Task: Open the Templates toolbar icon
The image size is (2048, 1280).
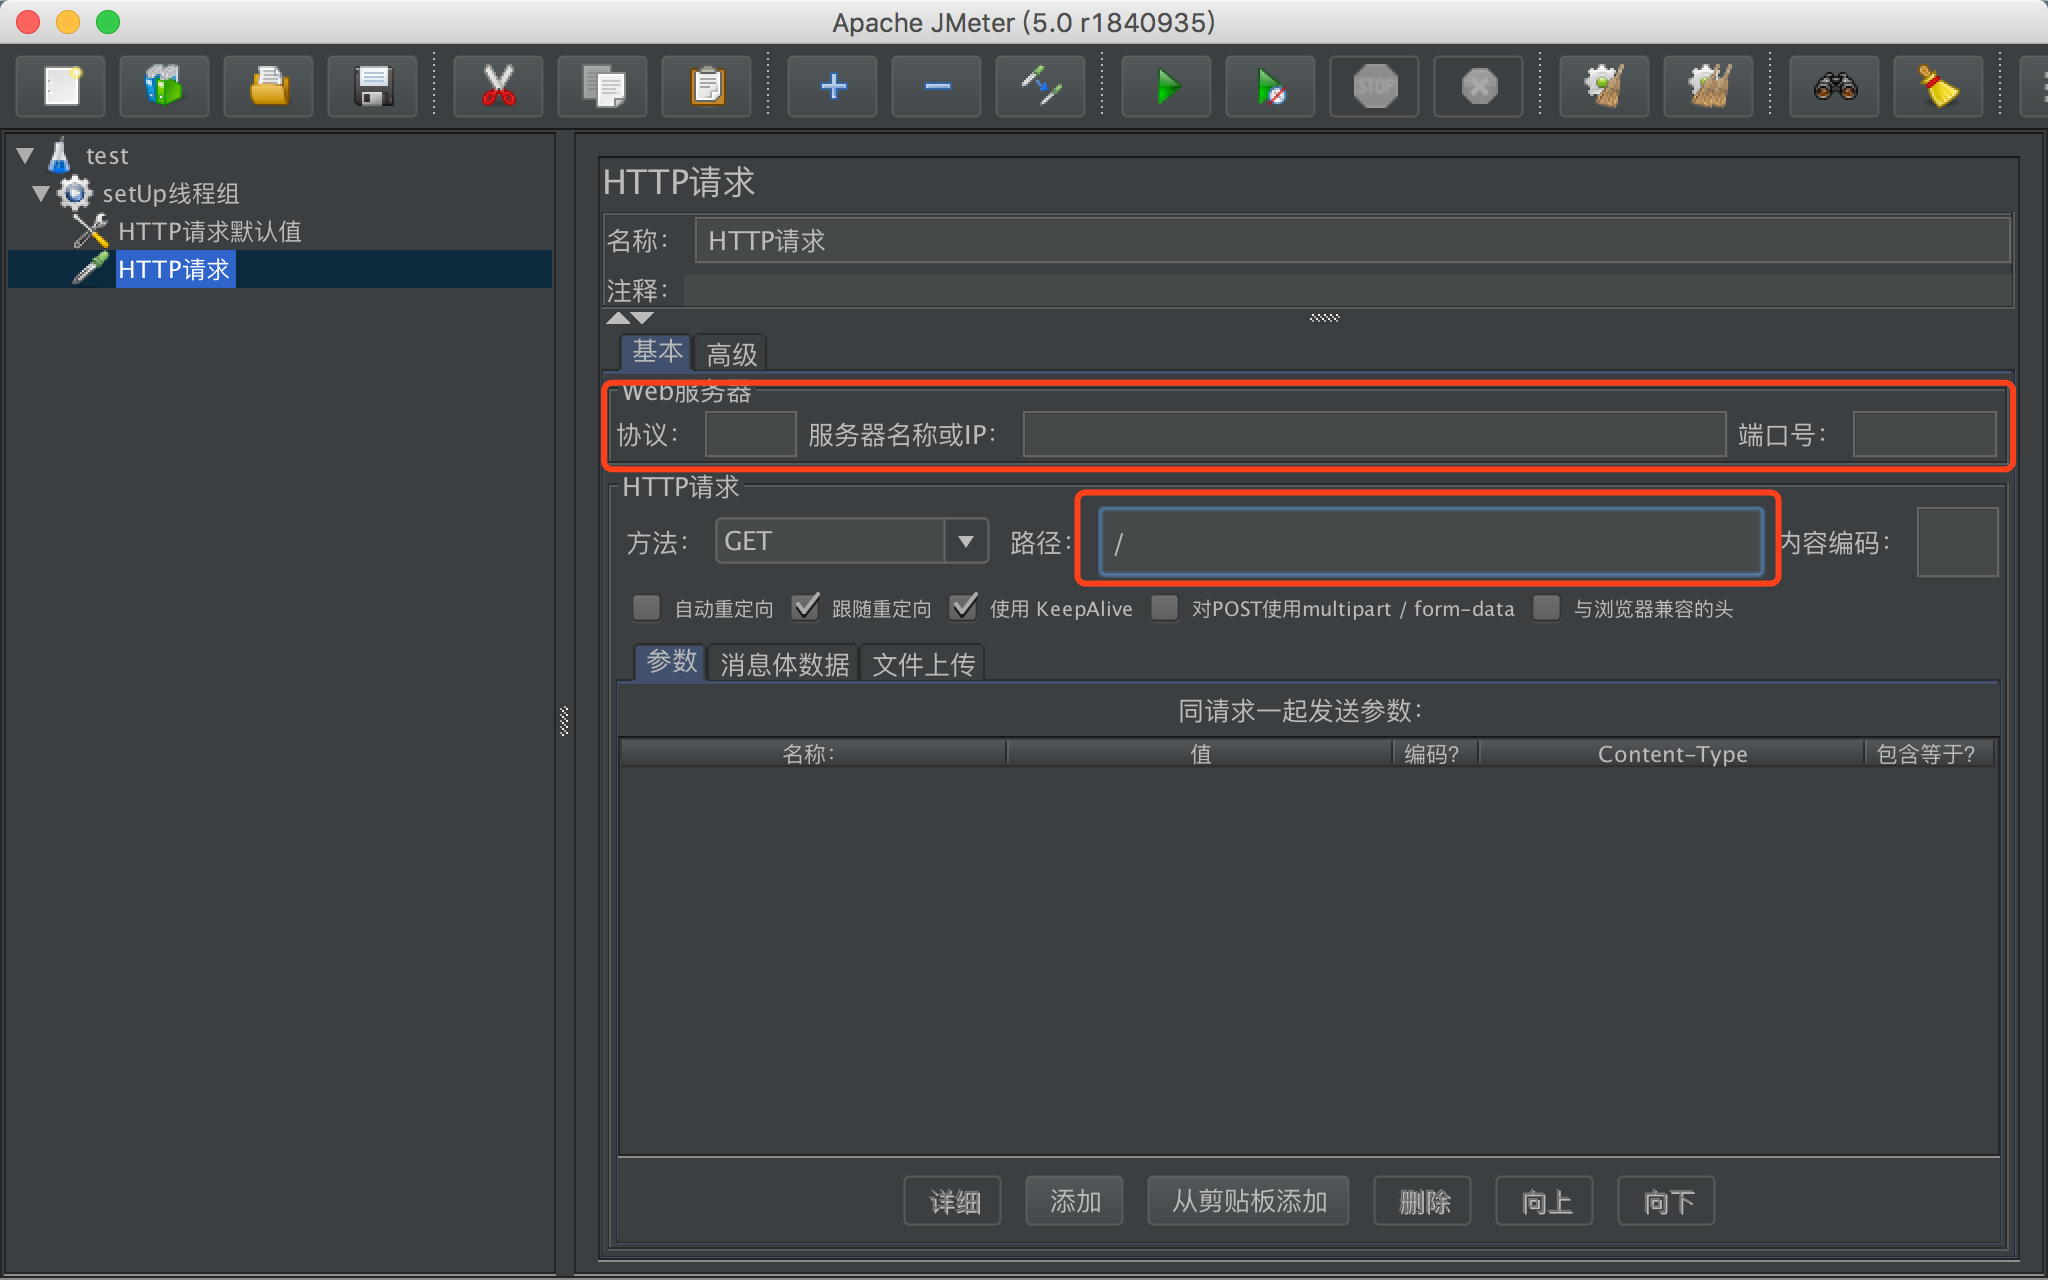Action: point(164,86)
